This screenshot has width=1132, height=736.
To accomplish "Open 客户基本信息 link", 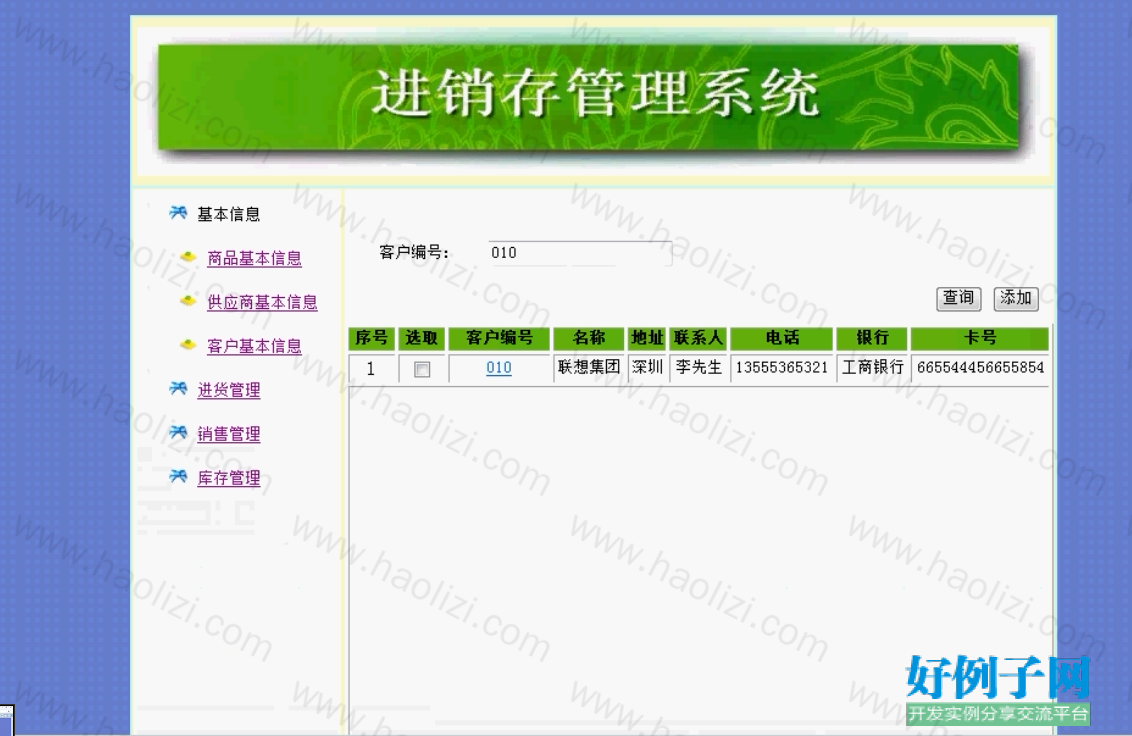I will coord(254,347).
